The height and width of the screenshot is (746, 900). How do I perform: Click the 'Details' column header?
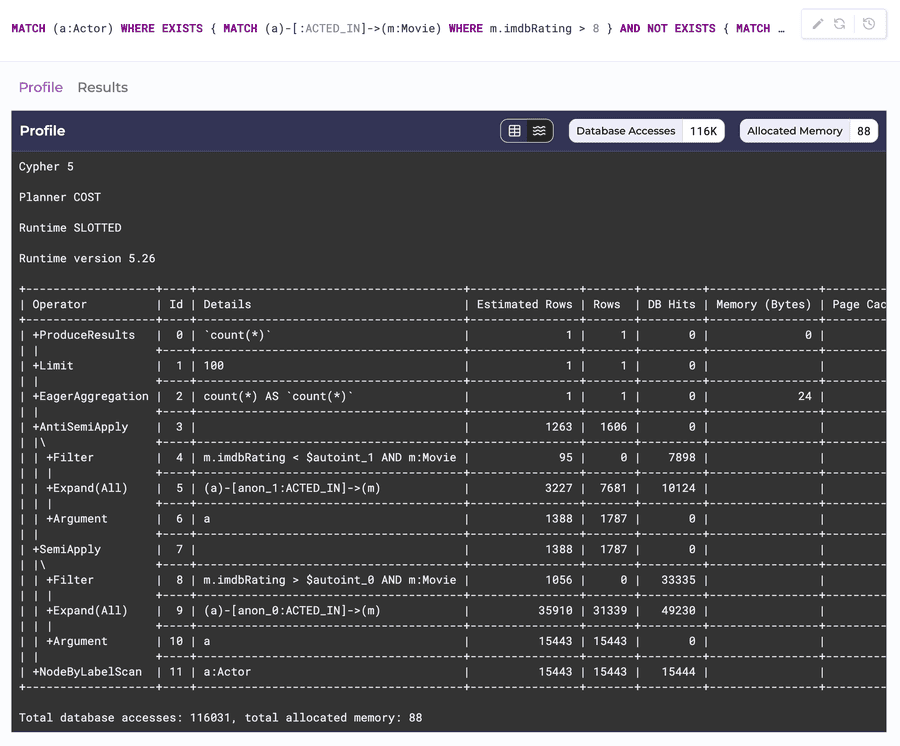(x=227, y=304)
